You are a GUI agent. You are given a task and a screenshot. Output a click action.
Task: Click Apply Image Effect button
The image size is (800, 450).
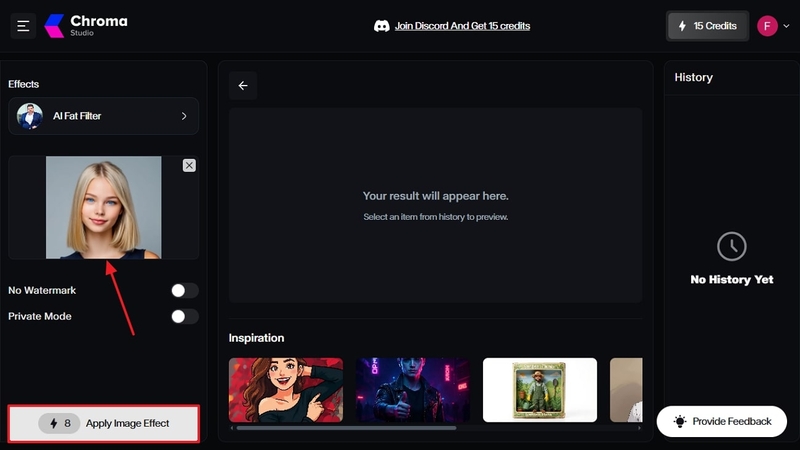pos(104,423)
